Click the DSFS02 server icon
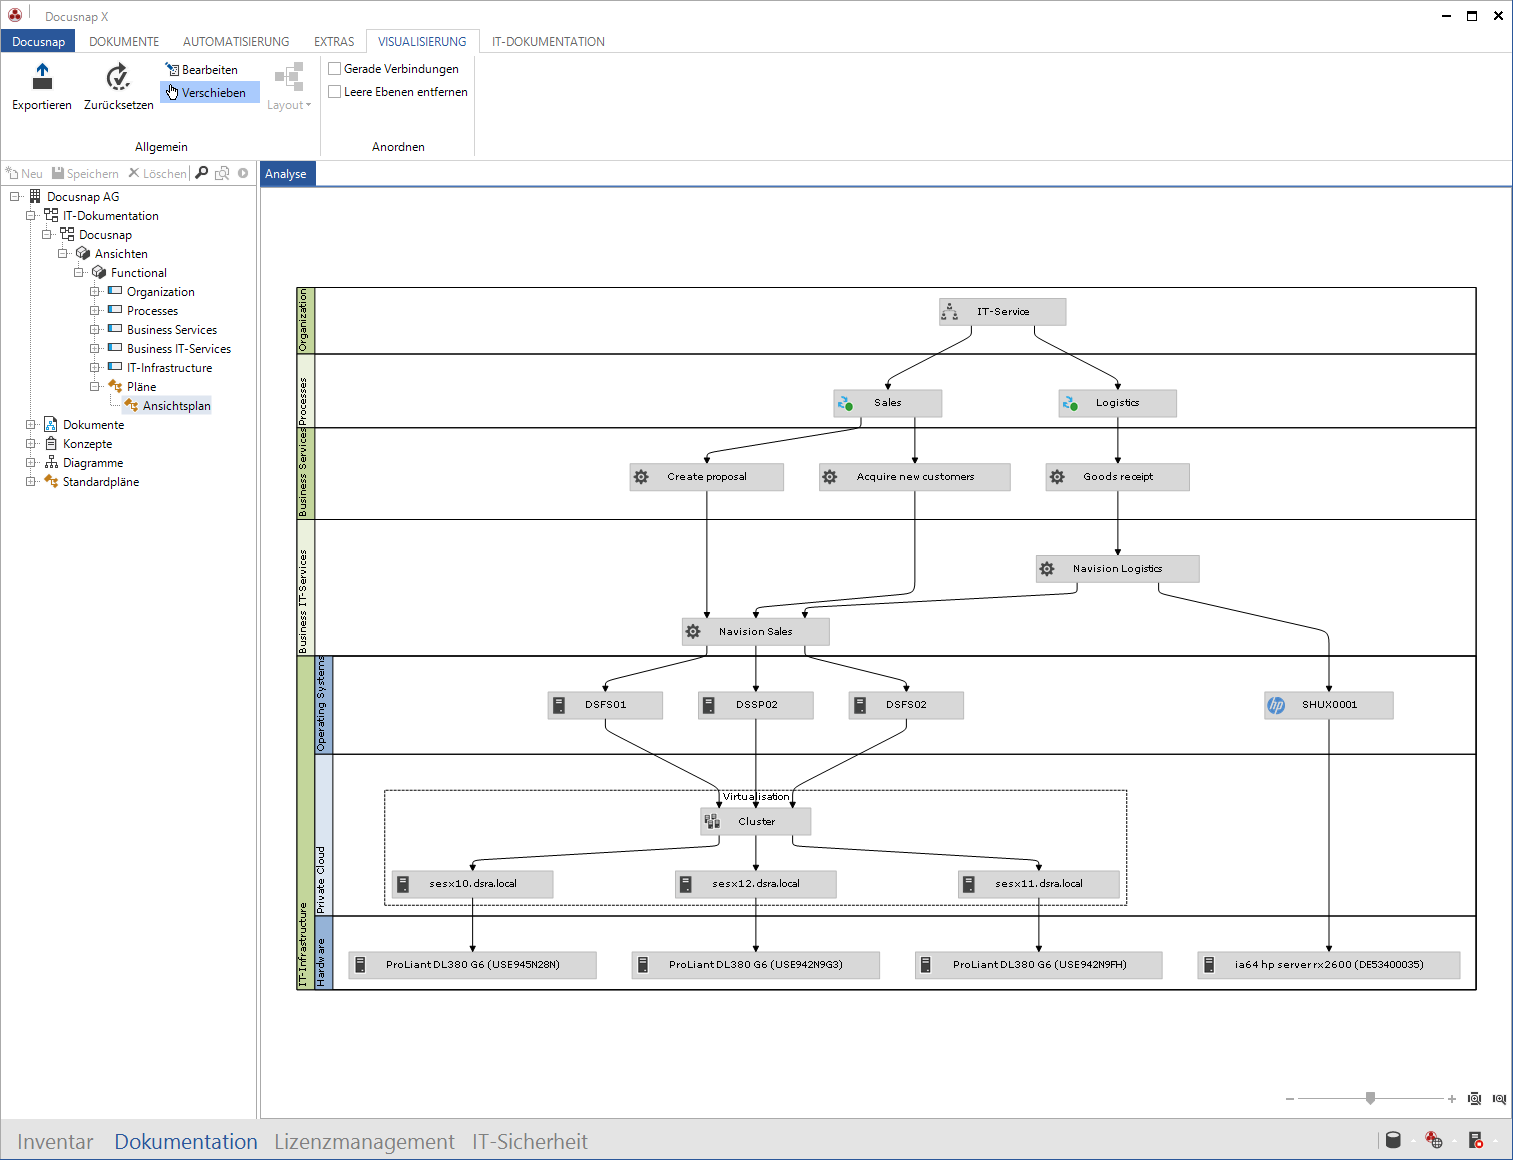 [x=859, y=705]
